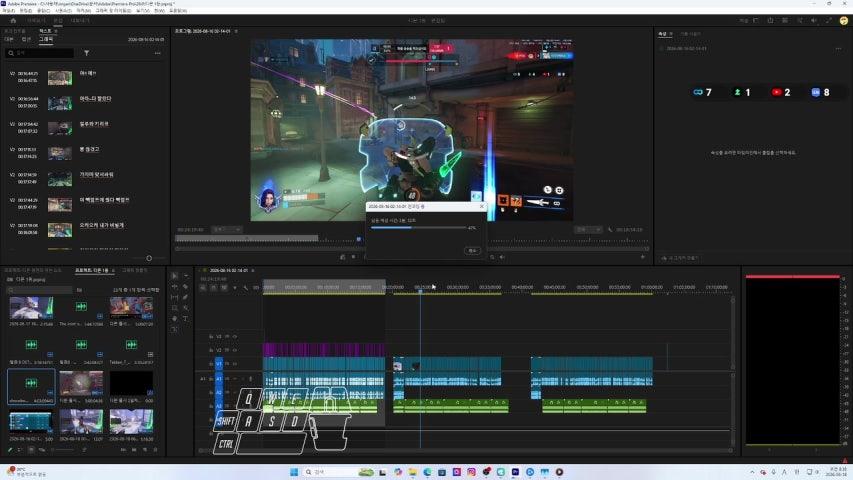This screenshot has height=480, width=853.
Task: Toggle V2 track output eye
Action: pyautogui.click(x=235, y=350)
